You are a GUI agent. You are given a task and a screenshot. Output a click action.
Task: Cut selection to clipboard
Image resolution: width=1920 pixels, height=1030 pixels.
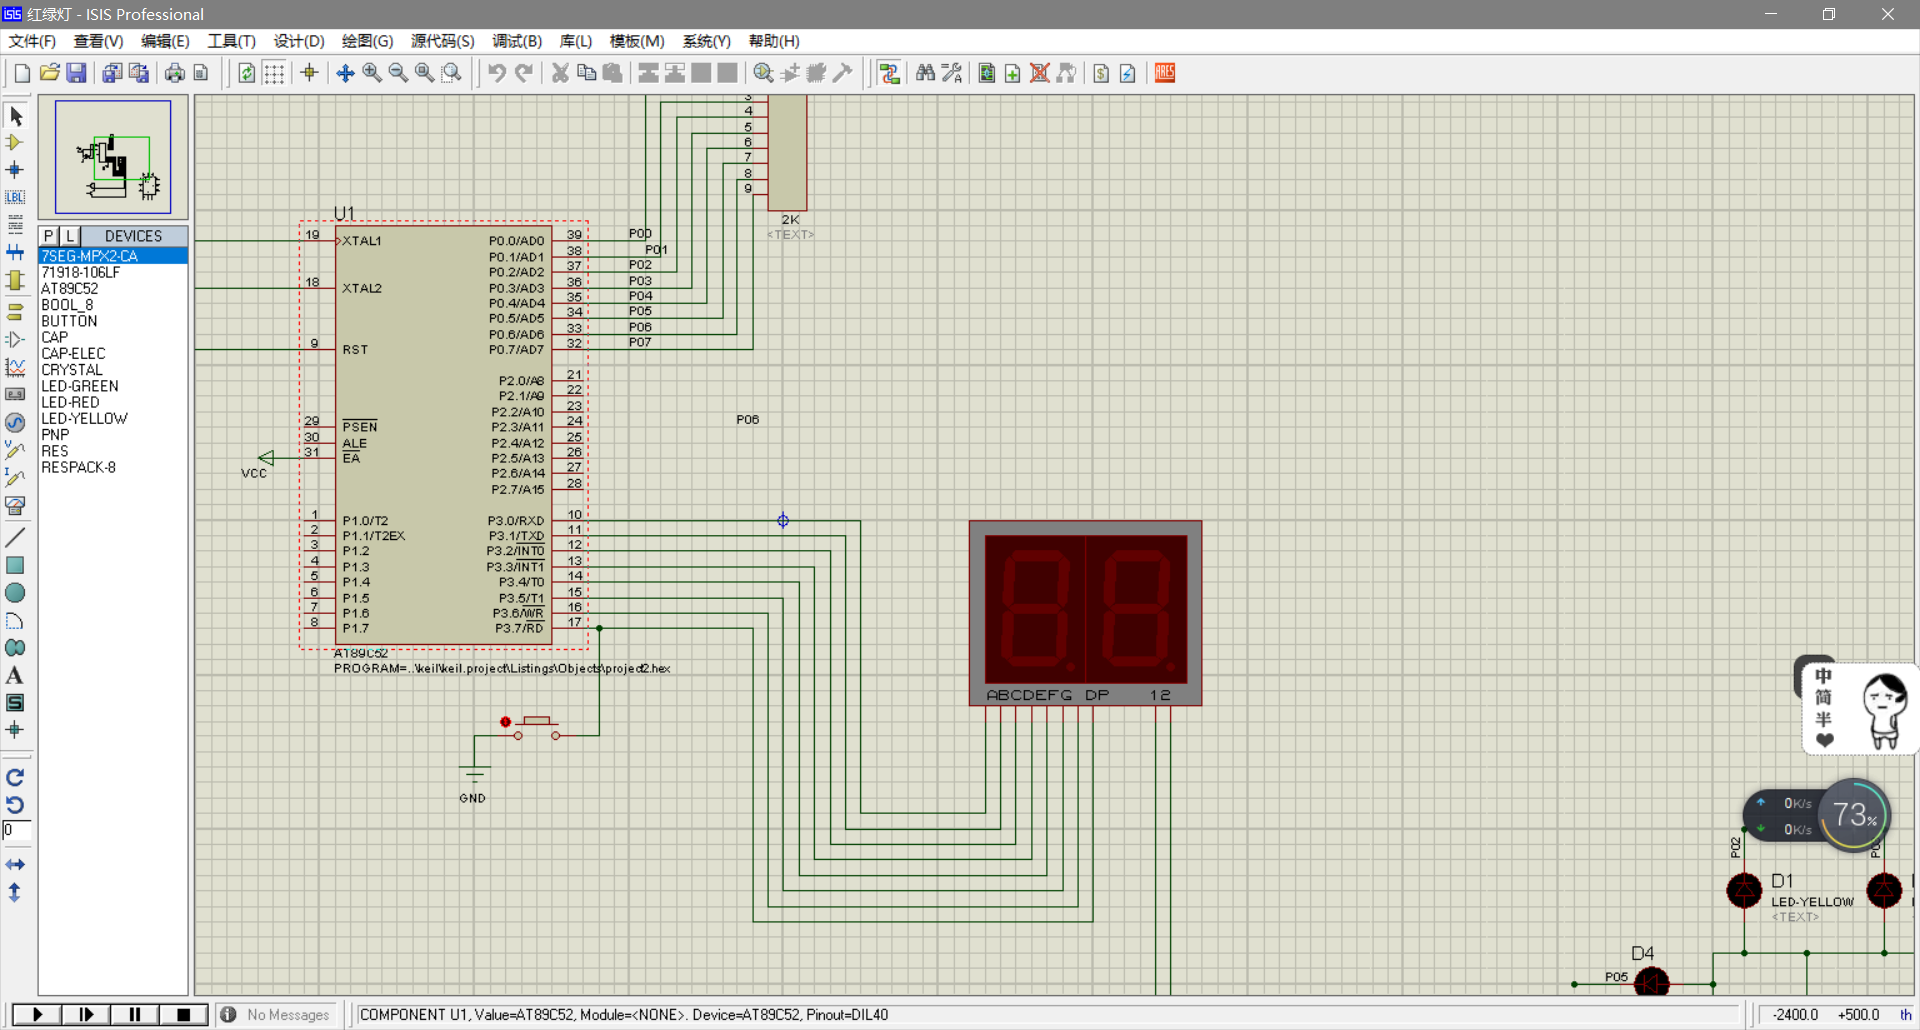click(x=560, y=73)
